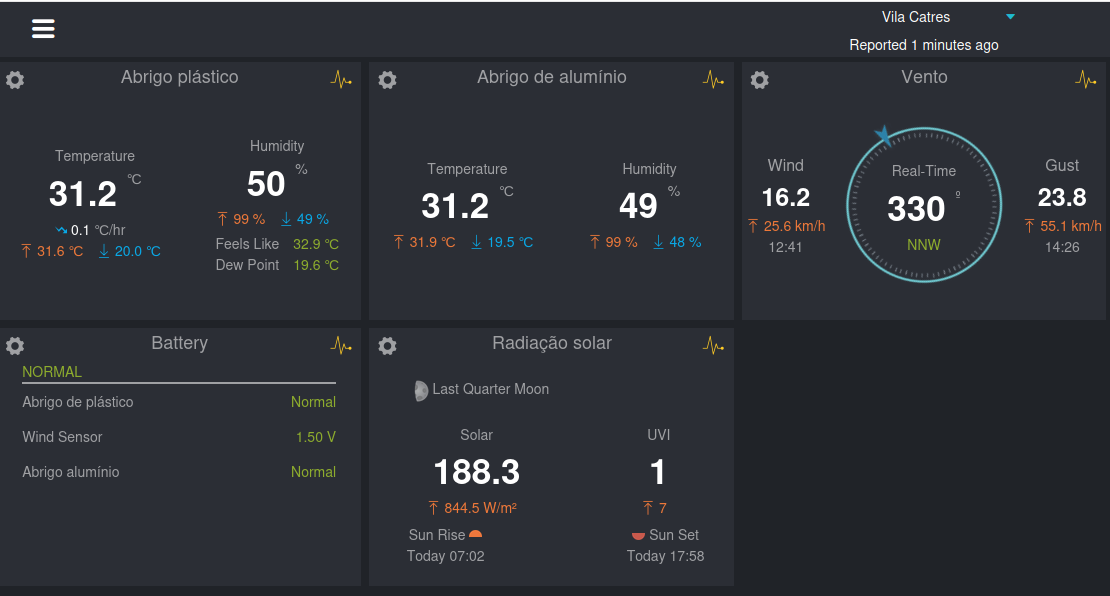Click the Sun Set icon
Image resolution: width=1110 pixels, height=596 pixels.
pyautogui.click(x=638, y=536)
